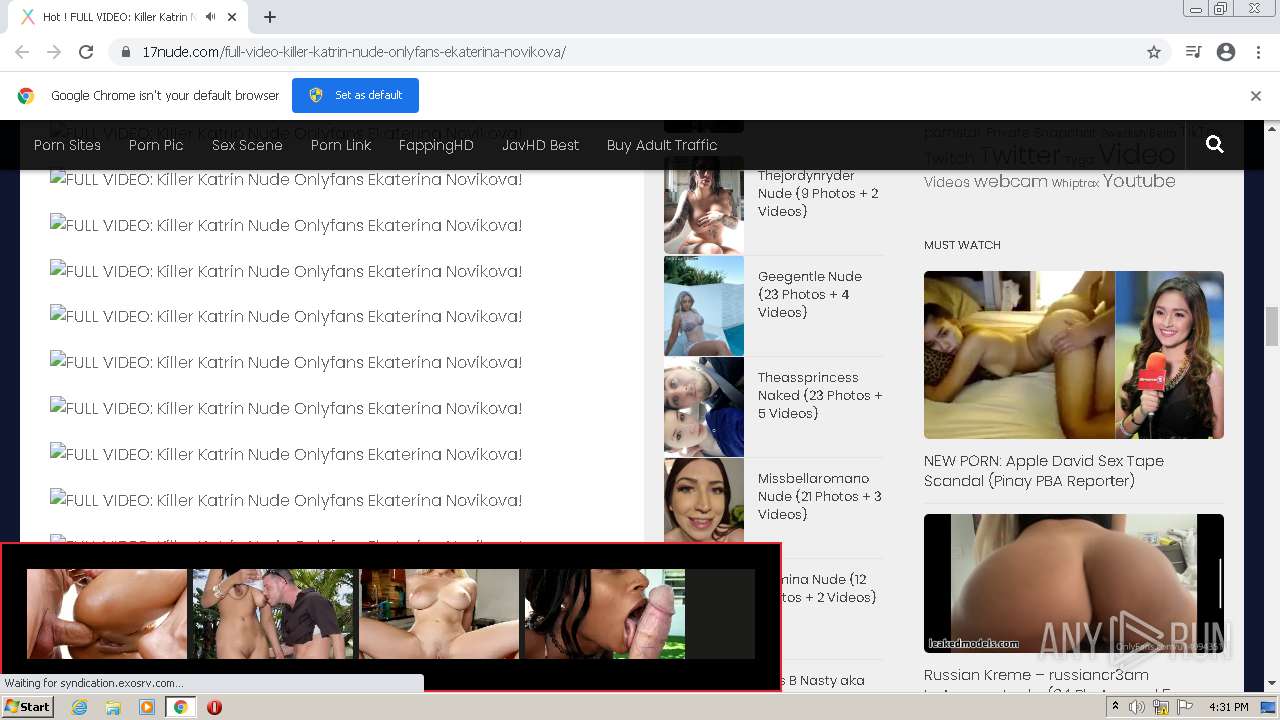Select the webcam tag link

point(1011,182)
